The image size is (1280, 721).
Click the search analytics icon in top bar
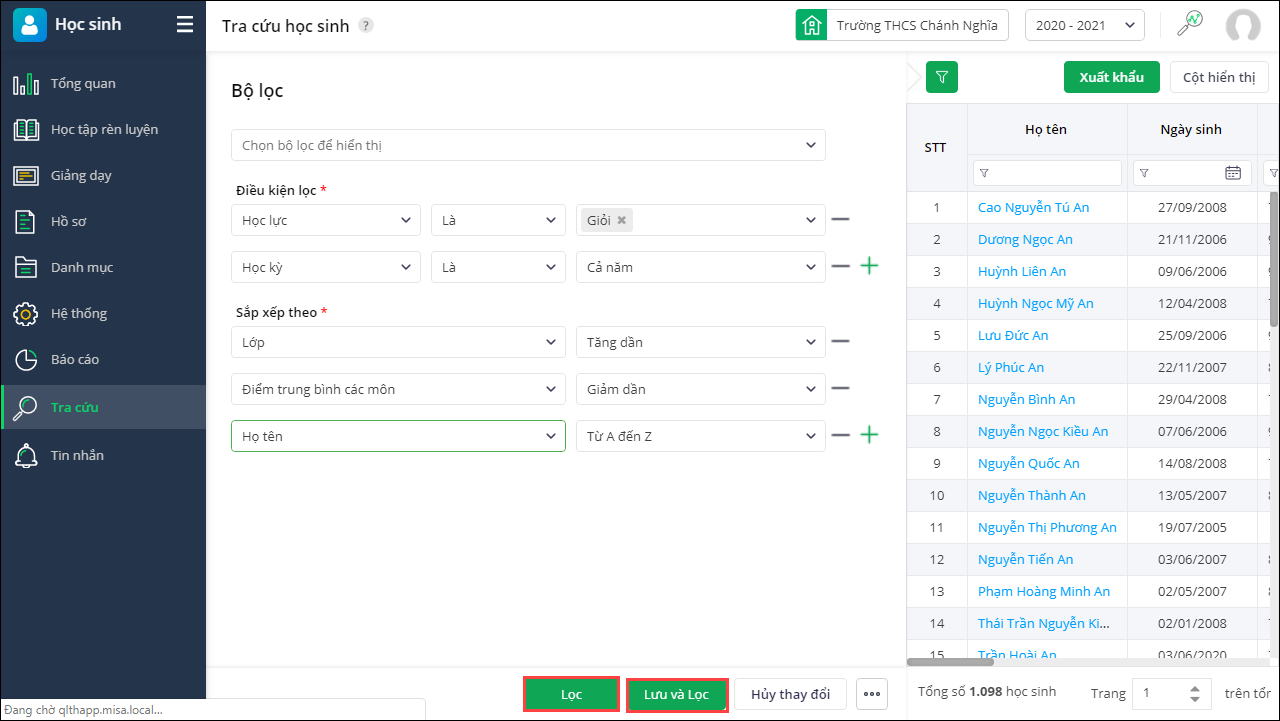click(1190, 25)
